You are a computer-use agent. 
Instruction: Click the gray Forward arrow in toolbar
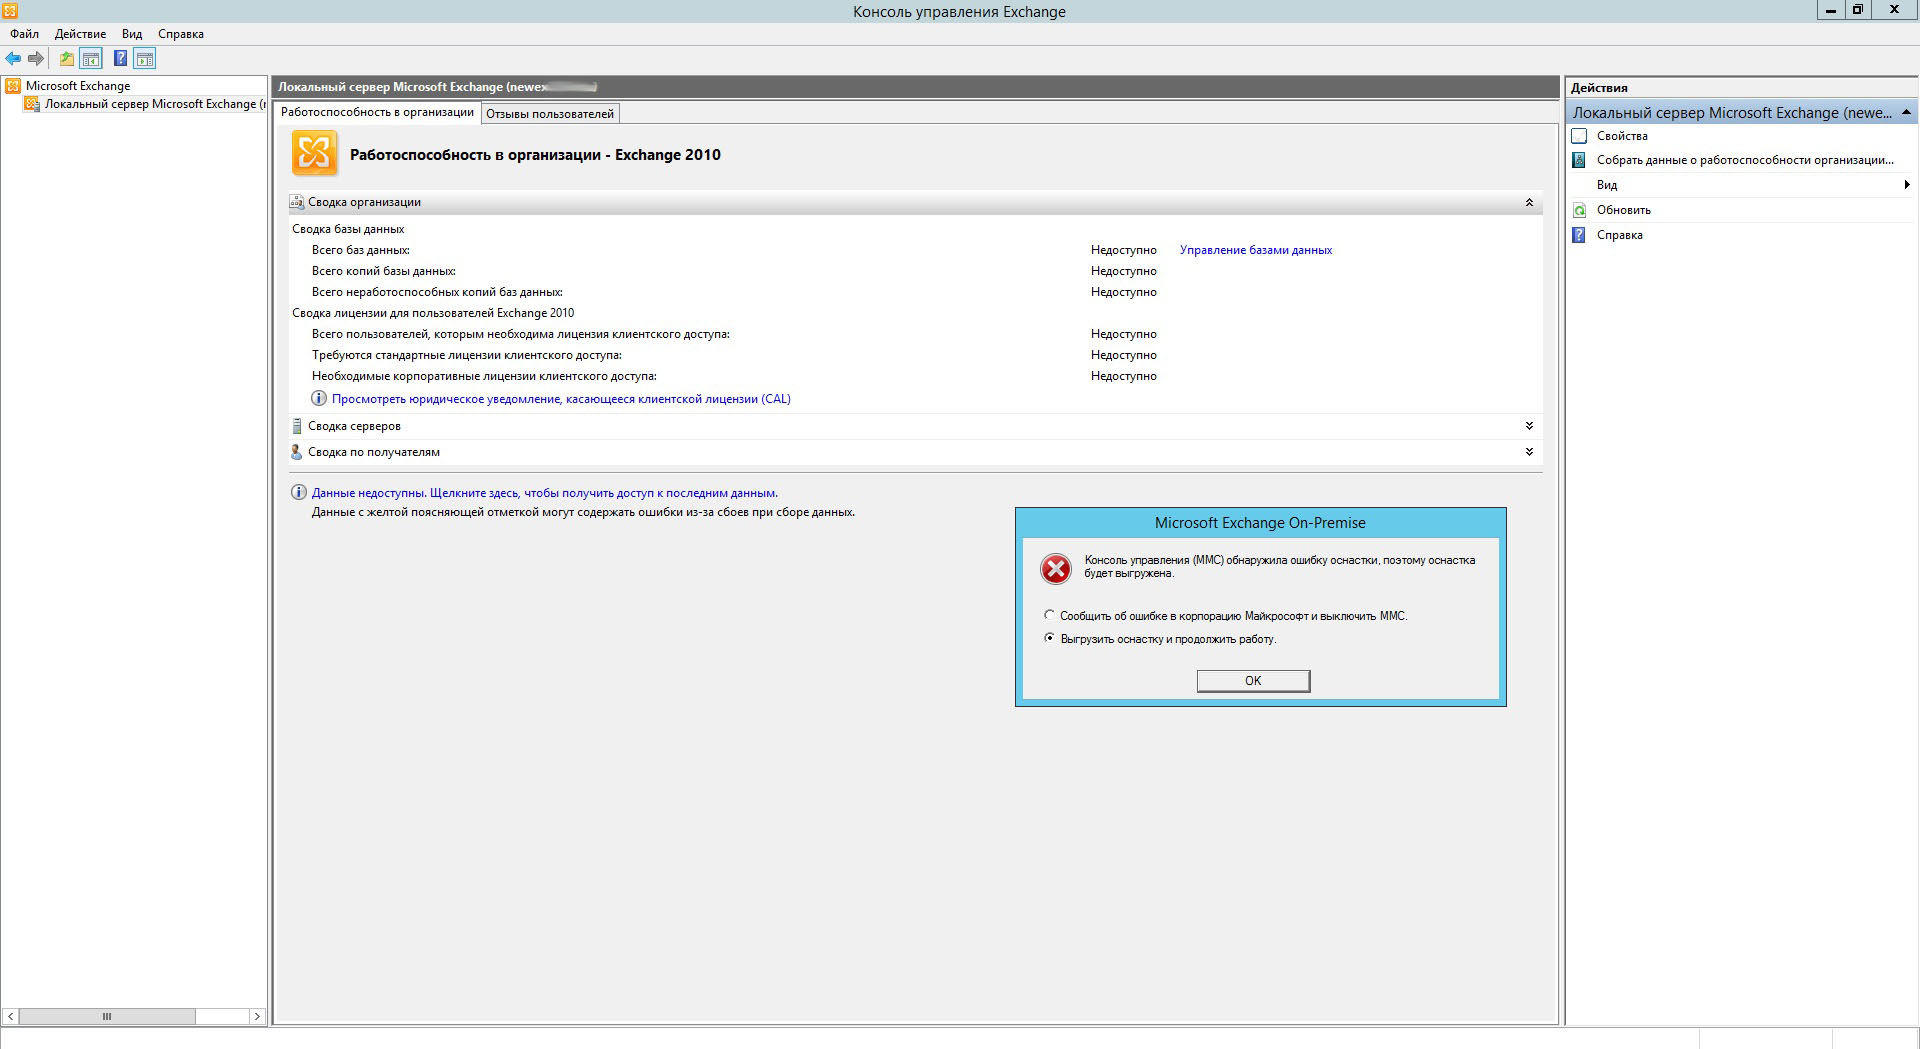[36, 59]
